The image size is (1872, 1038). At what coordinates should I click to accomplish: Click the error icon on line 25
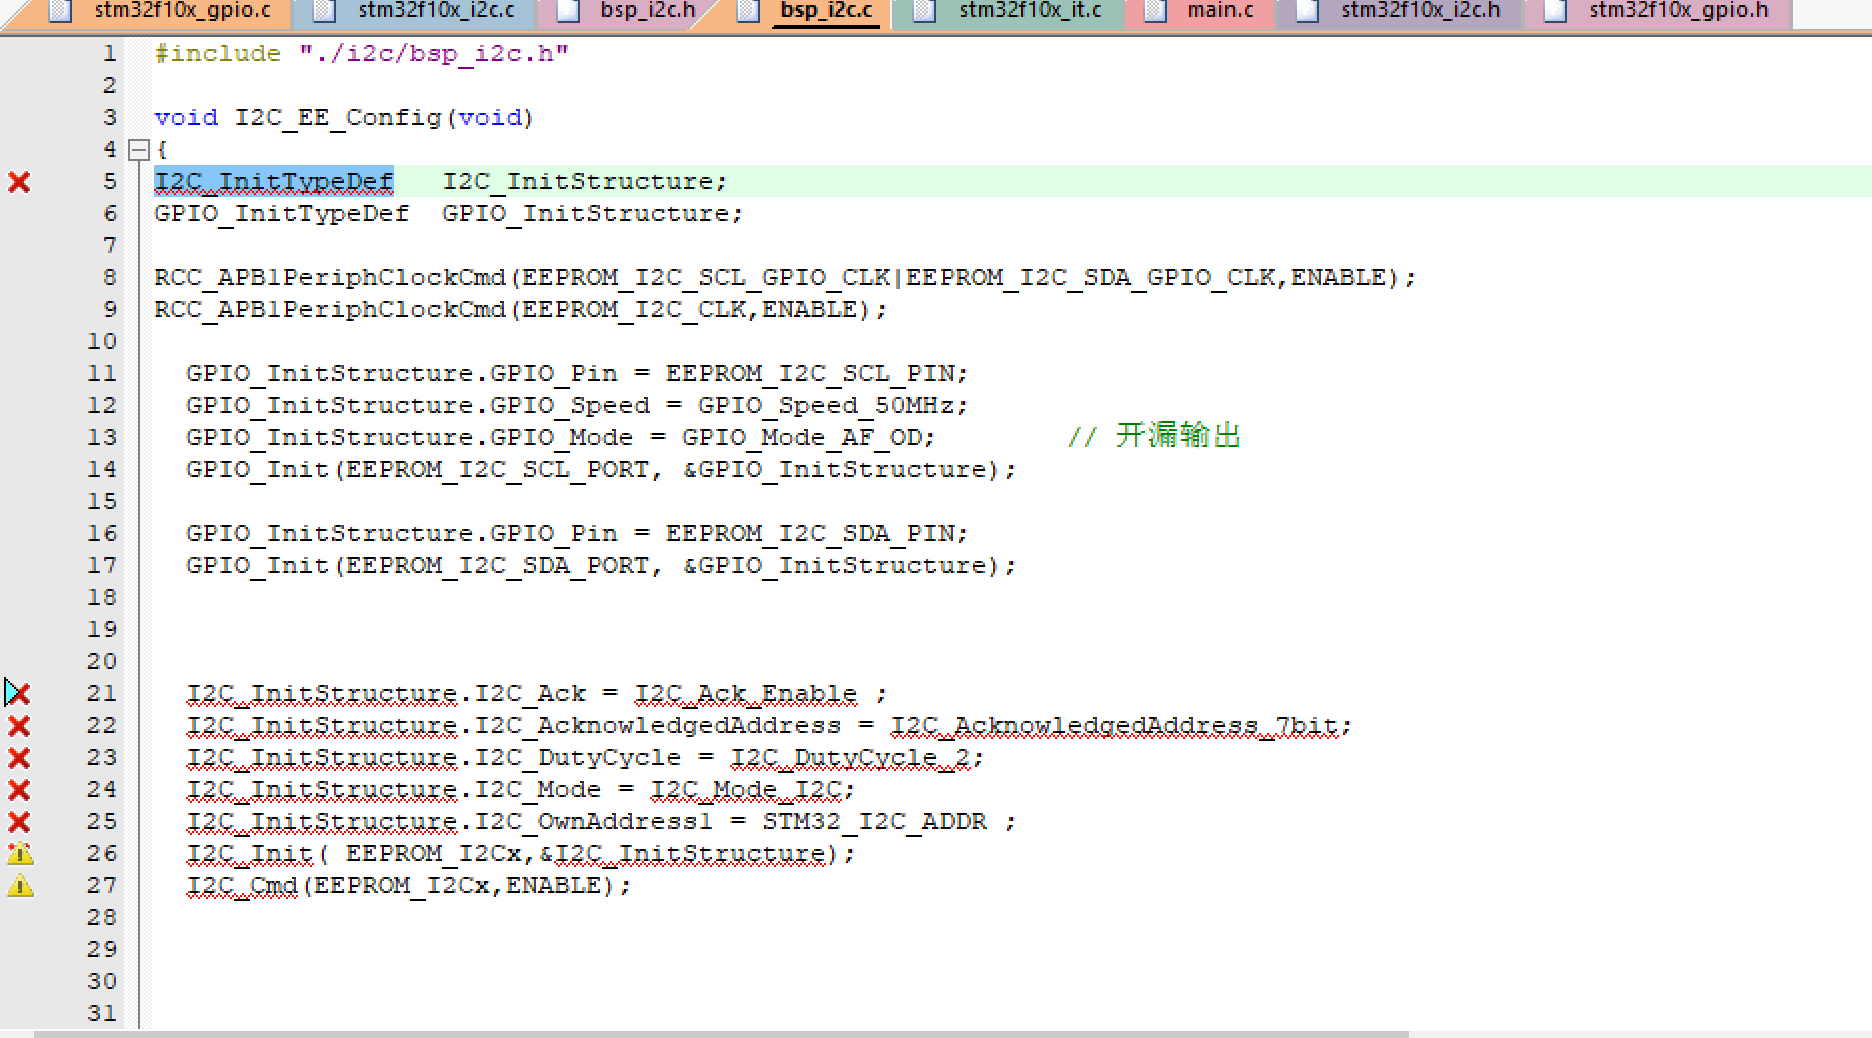(19, 822)
